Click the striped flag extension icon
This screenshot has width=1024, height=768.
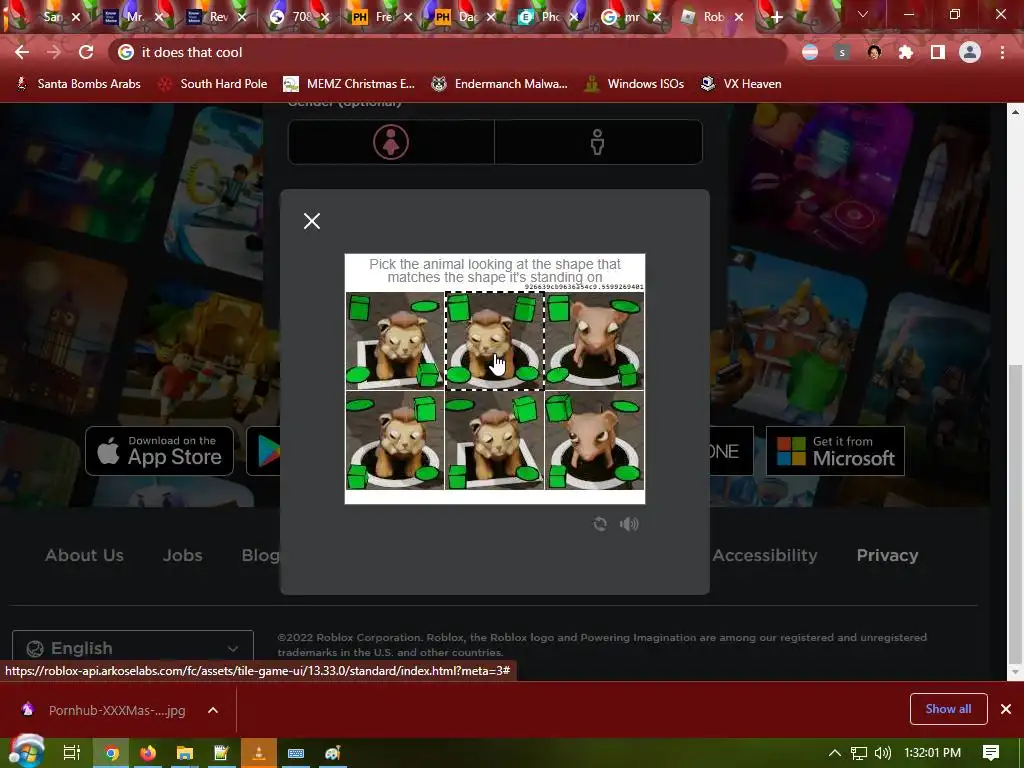810,52
